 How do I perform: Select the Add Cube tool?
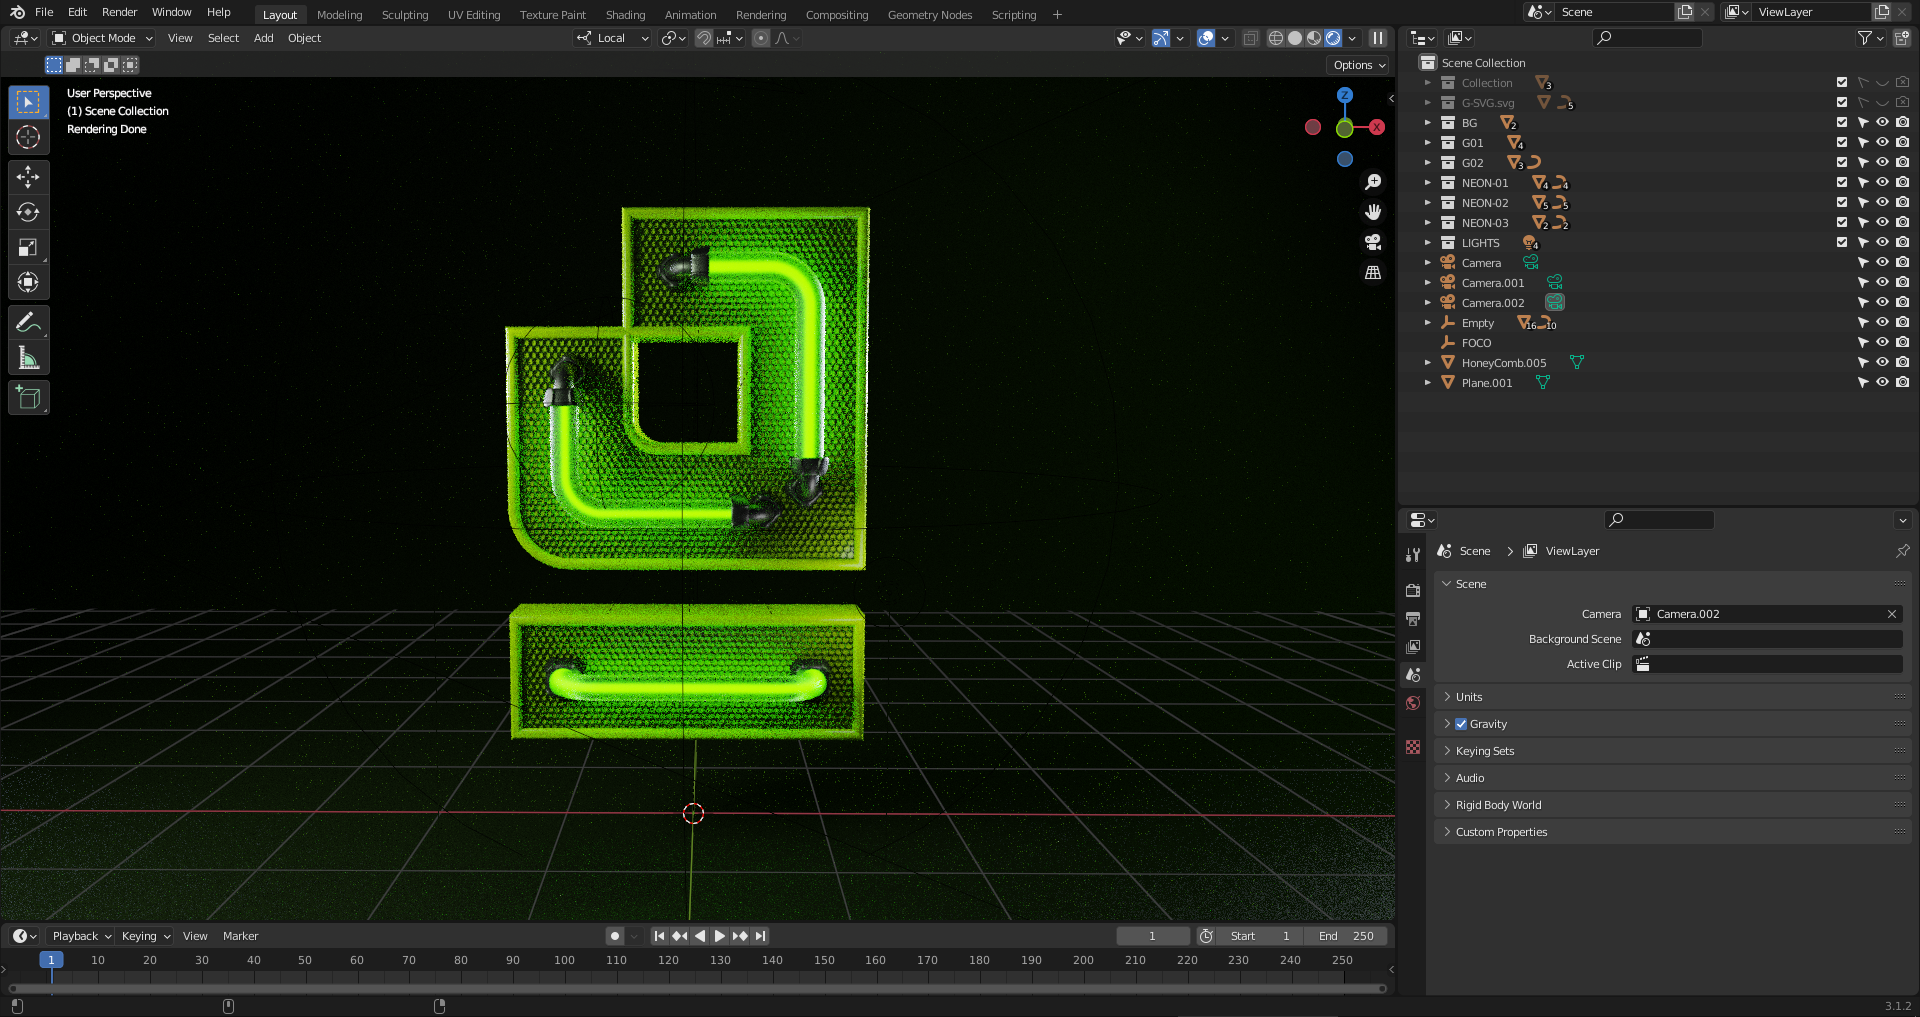pyautogui.click(x=28, y=398)
